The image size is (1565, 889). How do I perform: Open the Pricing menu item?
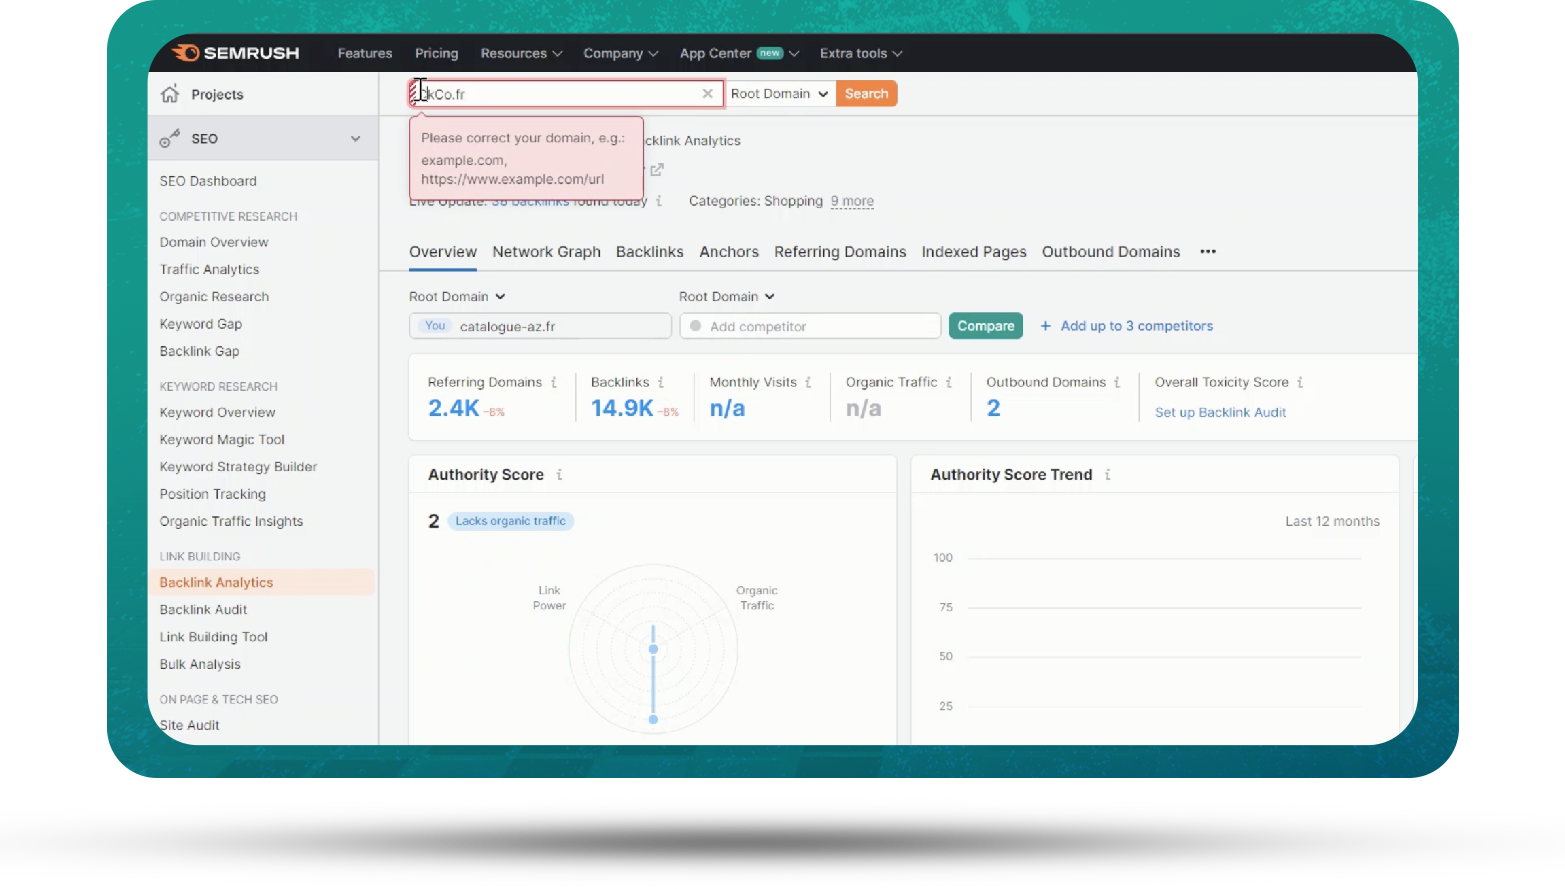pyautogui.click(x=436, y=53)
